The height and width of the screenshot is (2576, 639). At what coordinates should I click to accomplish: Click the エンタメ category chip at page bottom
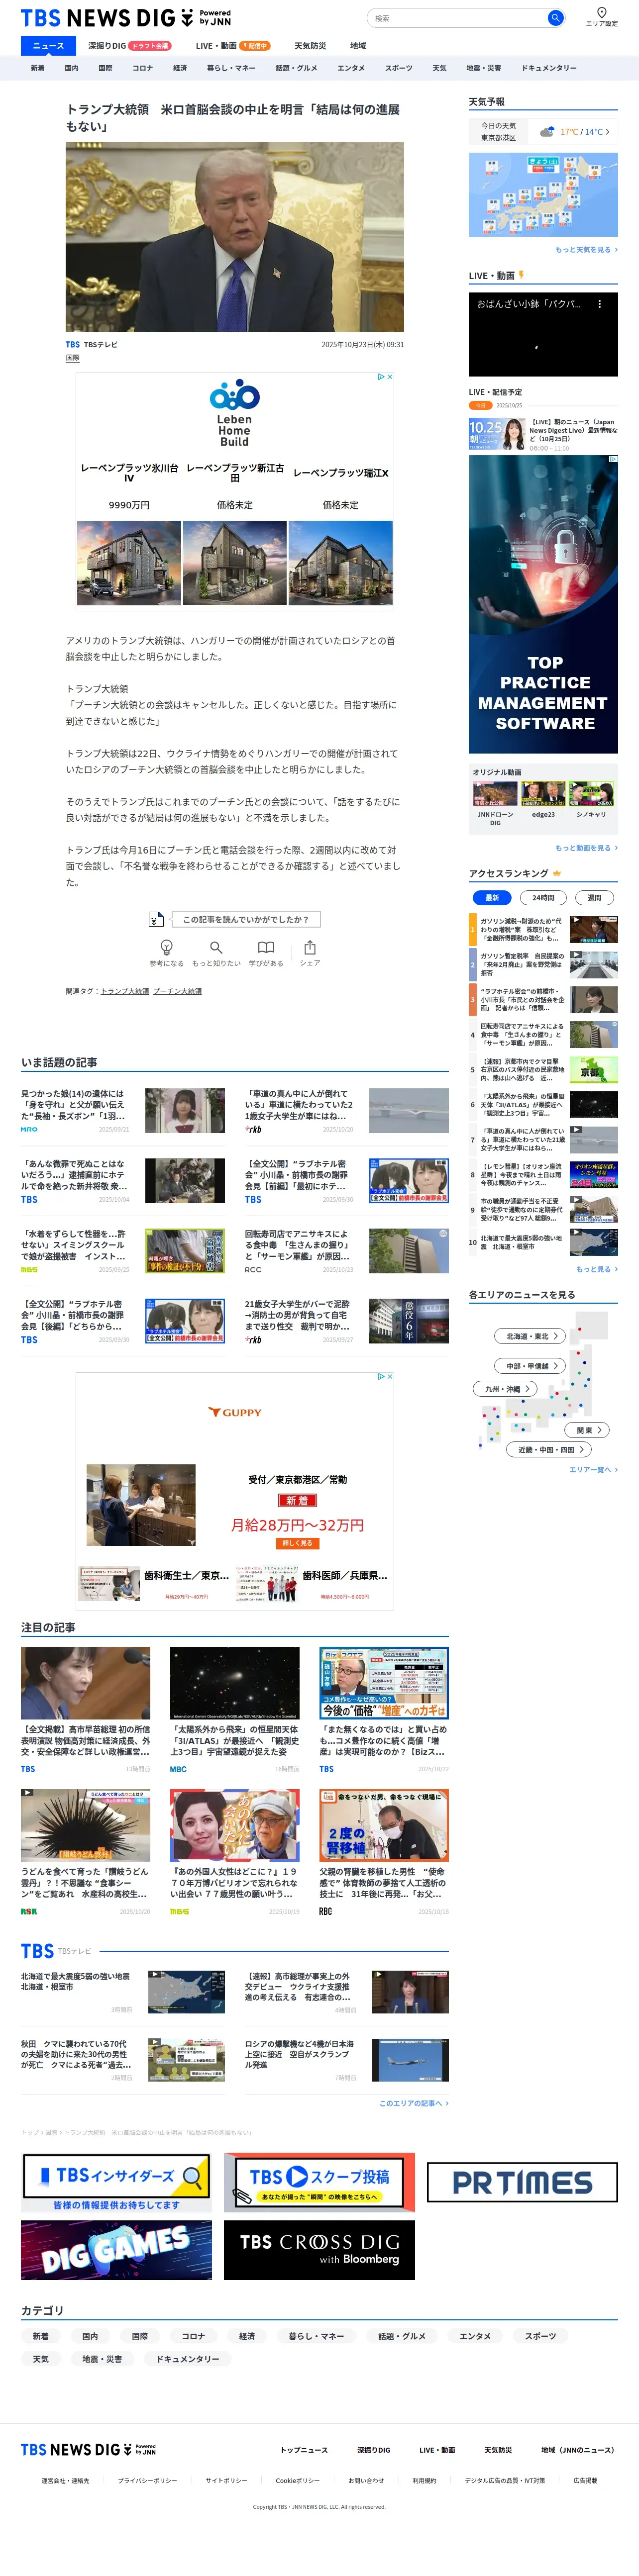475,2336
